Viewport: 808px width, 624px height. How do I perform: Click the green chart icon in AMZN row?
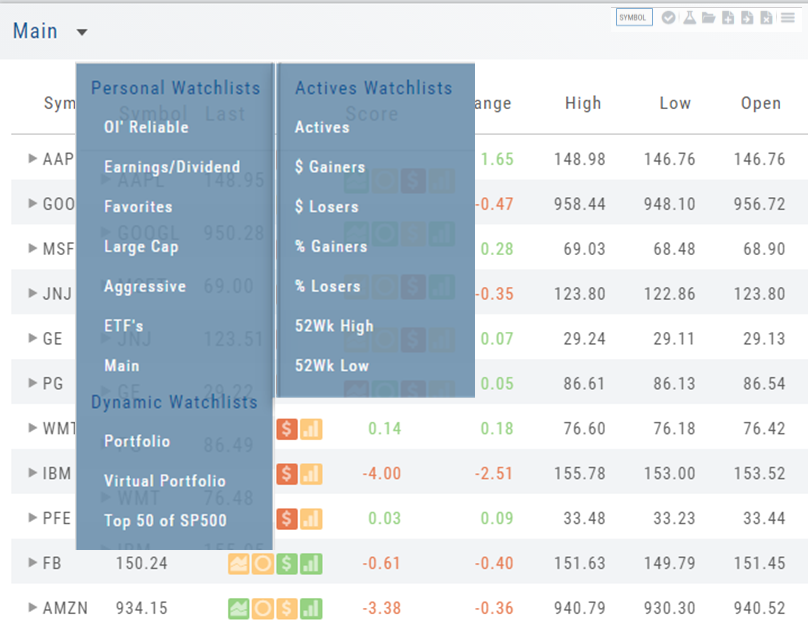click(239, 608)
